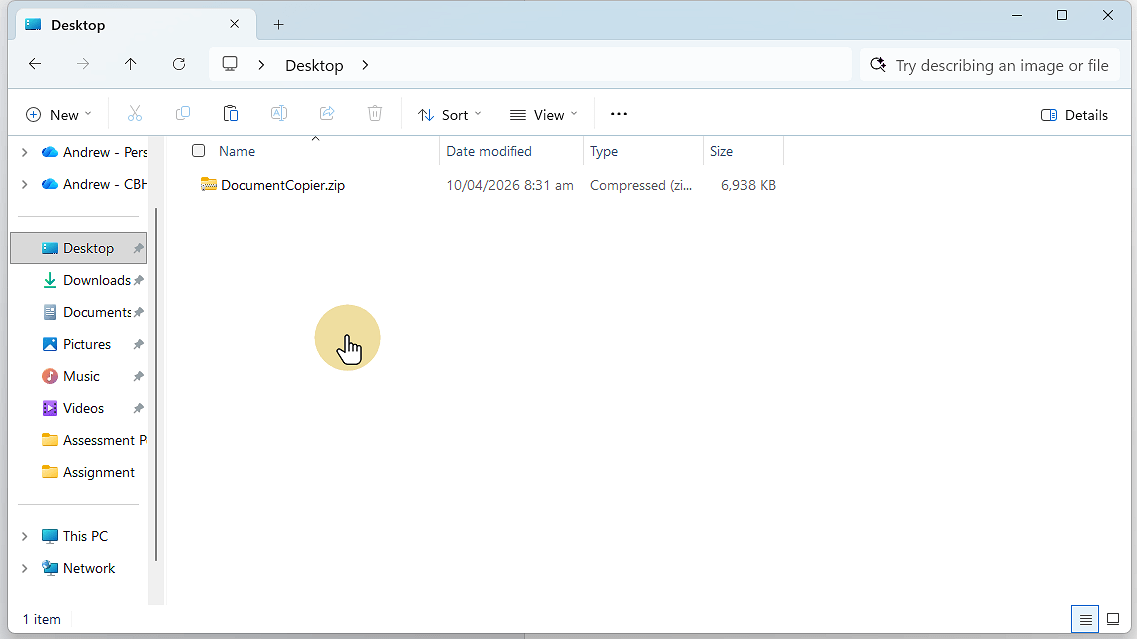This screenshot has height=639, width=1137.
Task: Check the select-all checkbox in the Name column
Action: tap(198, 150)
